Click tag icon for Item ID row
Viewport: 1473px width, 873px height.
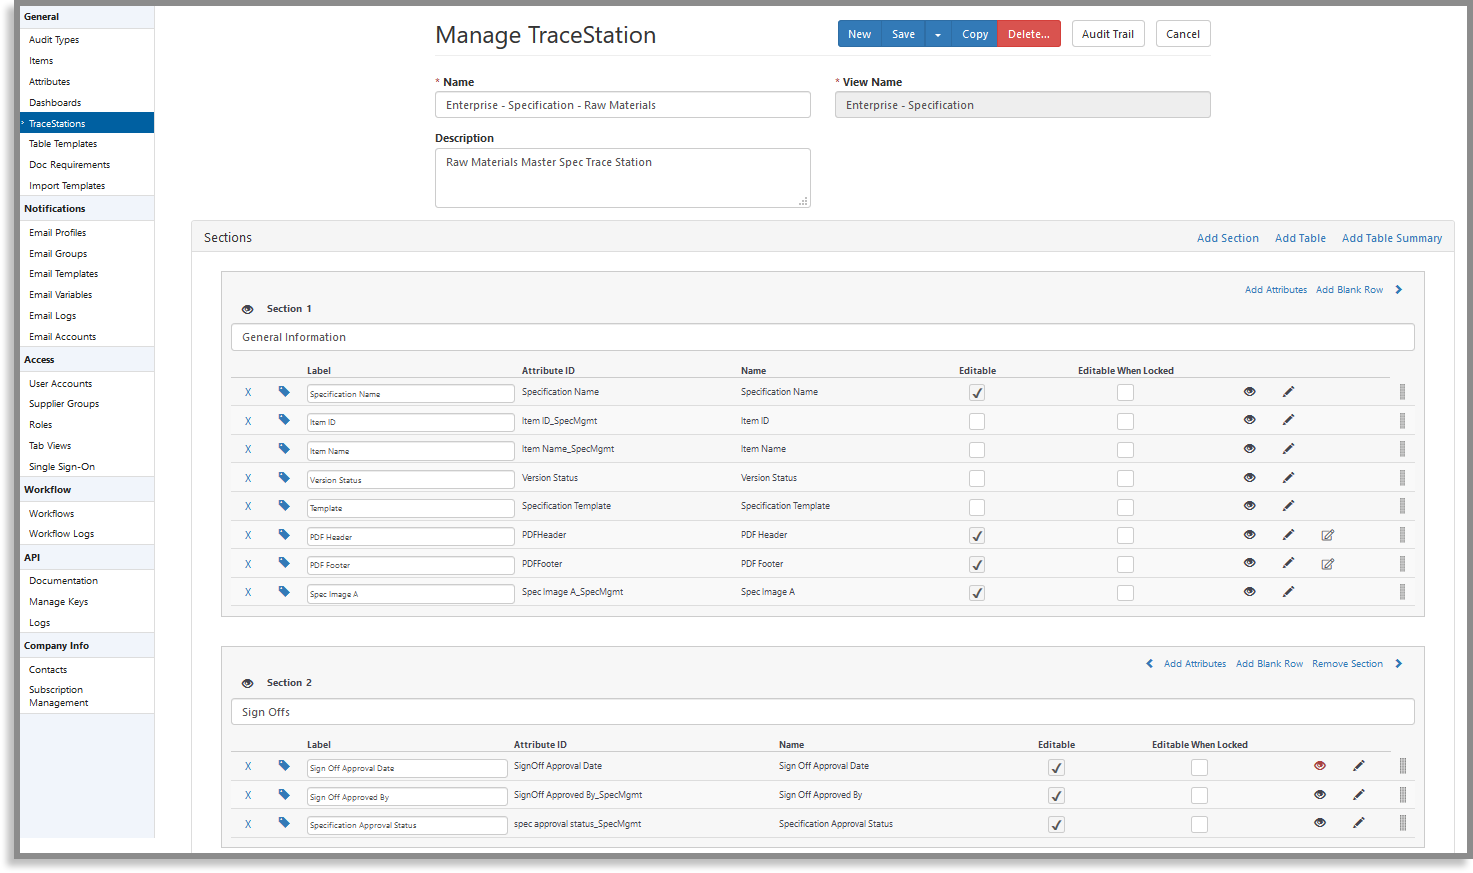click(x=284, y=420)
